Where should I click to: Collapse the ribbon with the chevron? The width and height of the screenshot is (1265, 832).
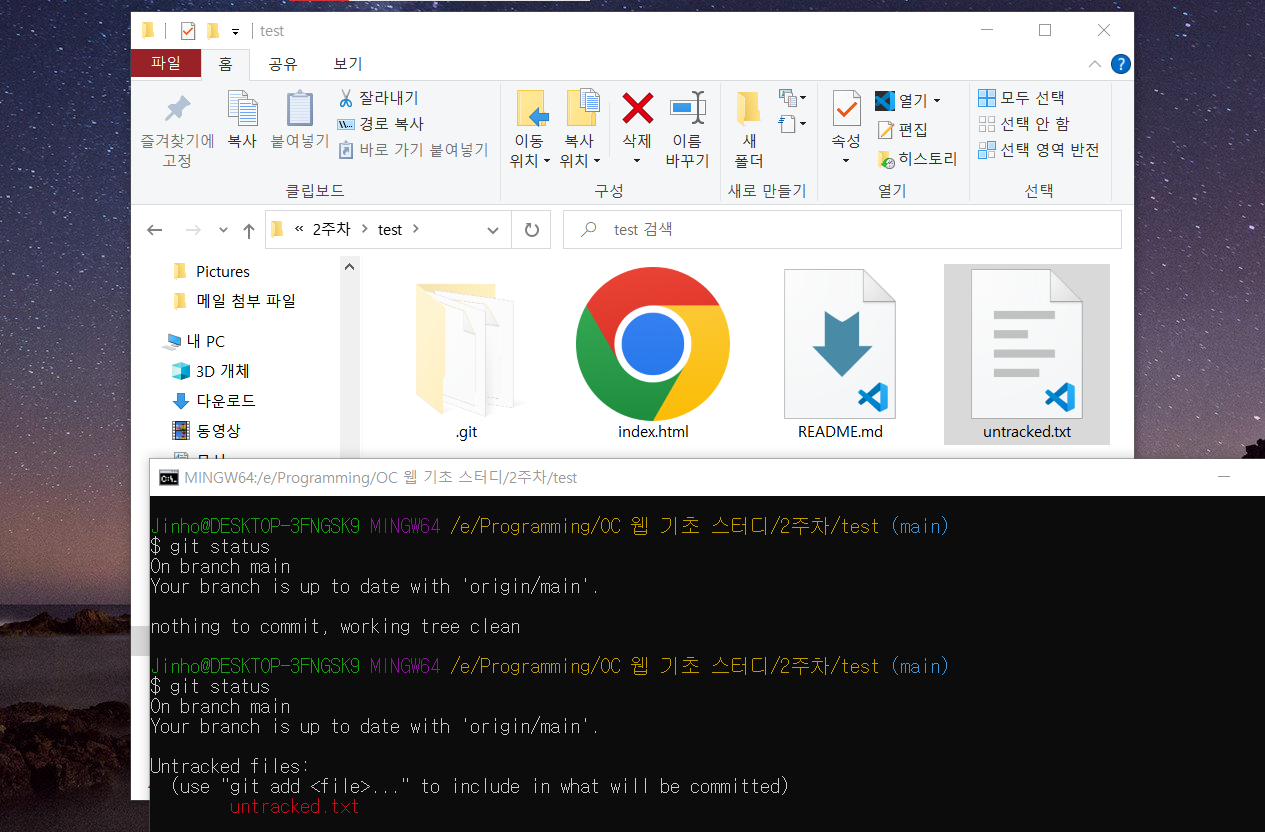(1095, 64)
